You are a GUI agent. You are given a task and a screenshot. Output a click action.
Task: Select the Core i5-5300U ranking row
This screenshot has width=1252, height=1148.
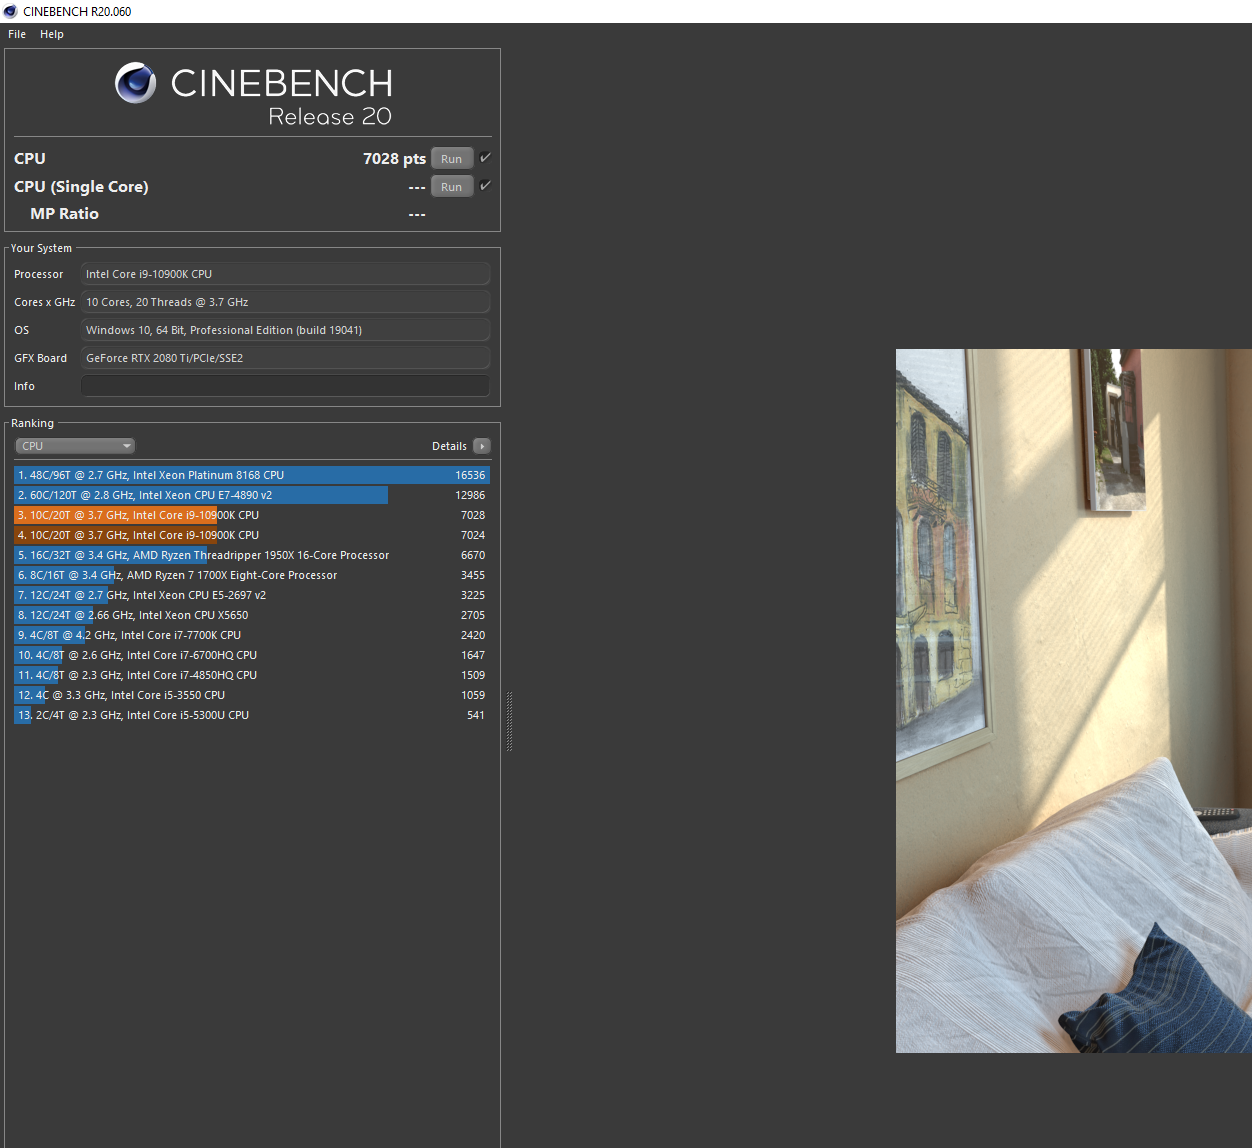[252, 715]
